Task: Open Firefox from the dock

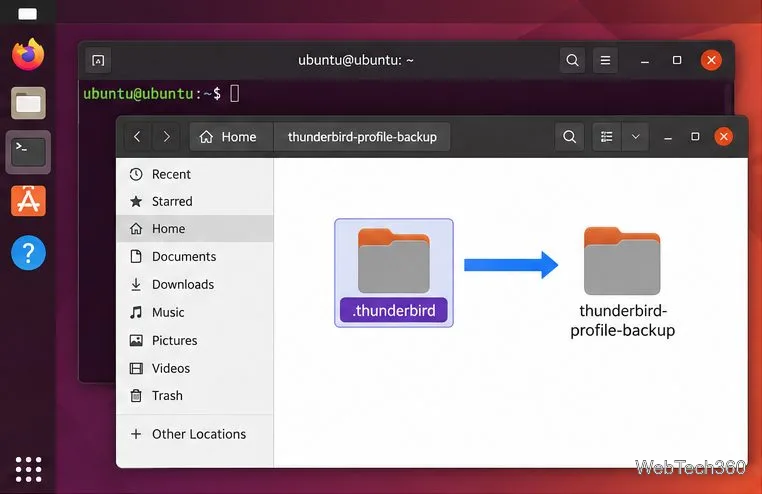Action: click(x=28, y=54)
